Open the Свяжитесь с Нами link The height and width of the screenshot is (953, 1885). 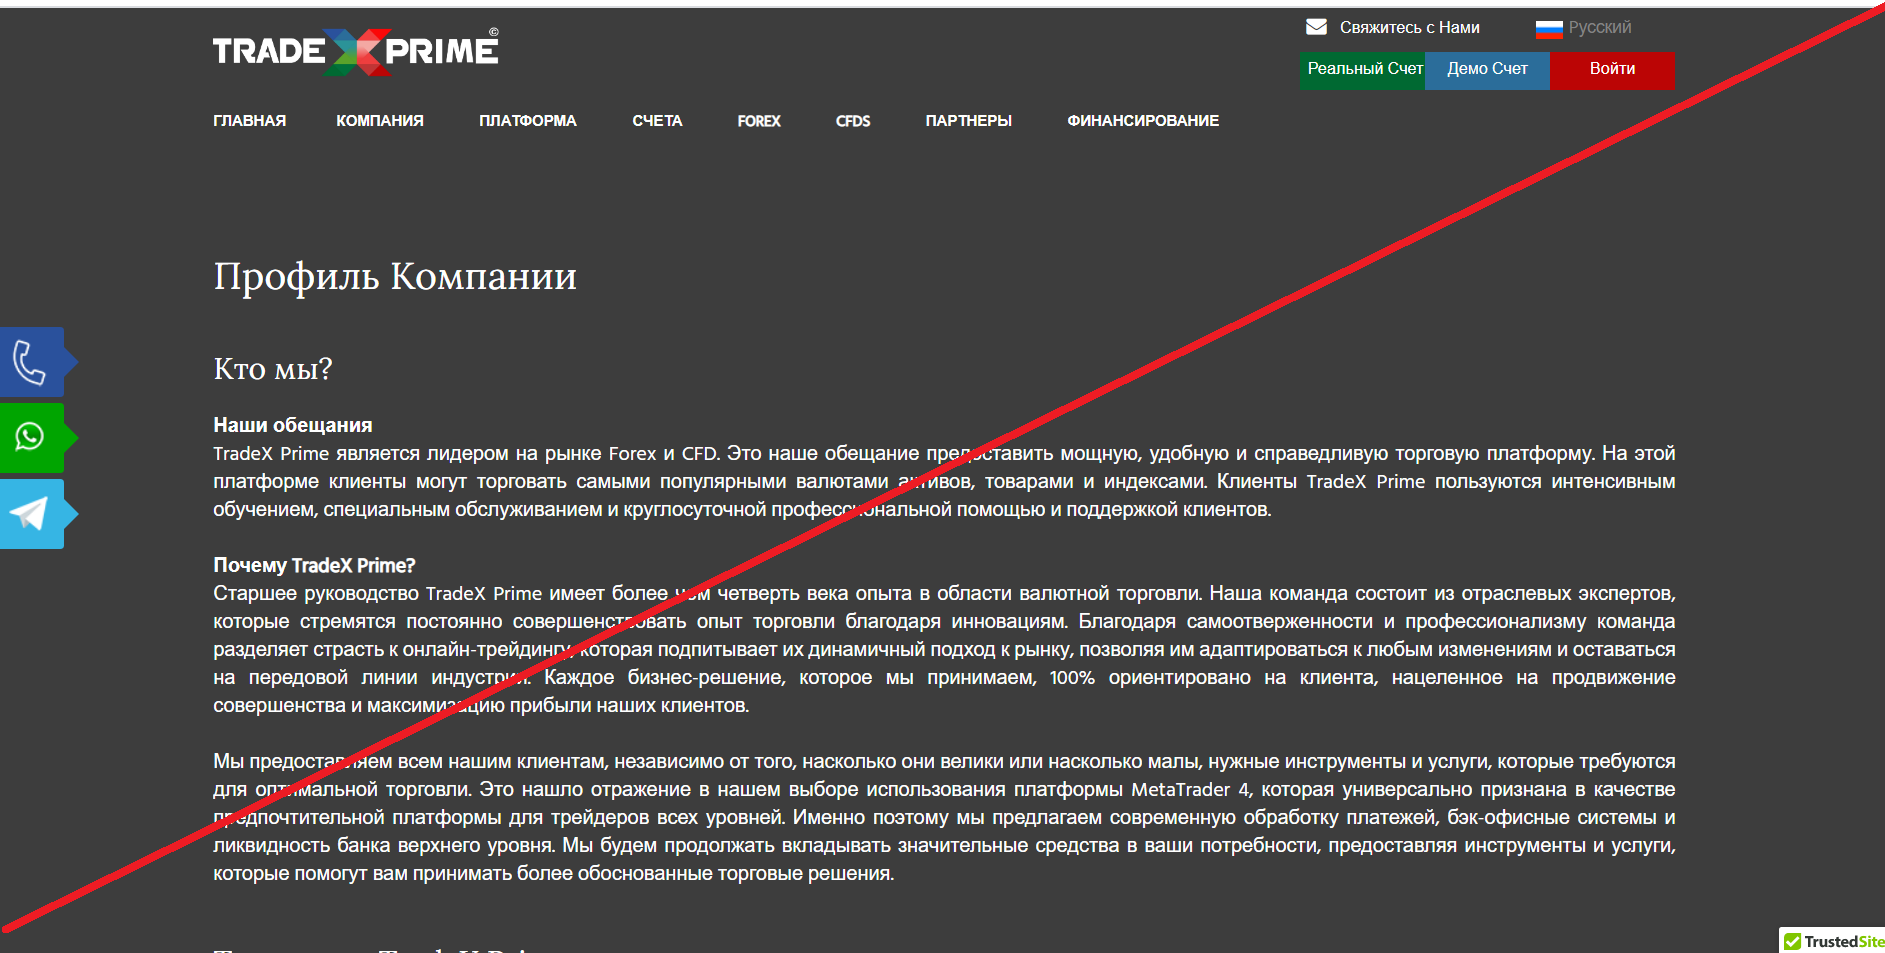[x=1409, y=27]
